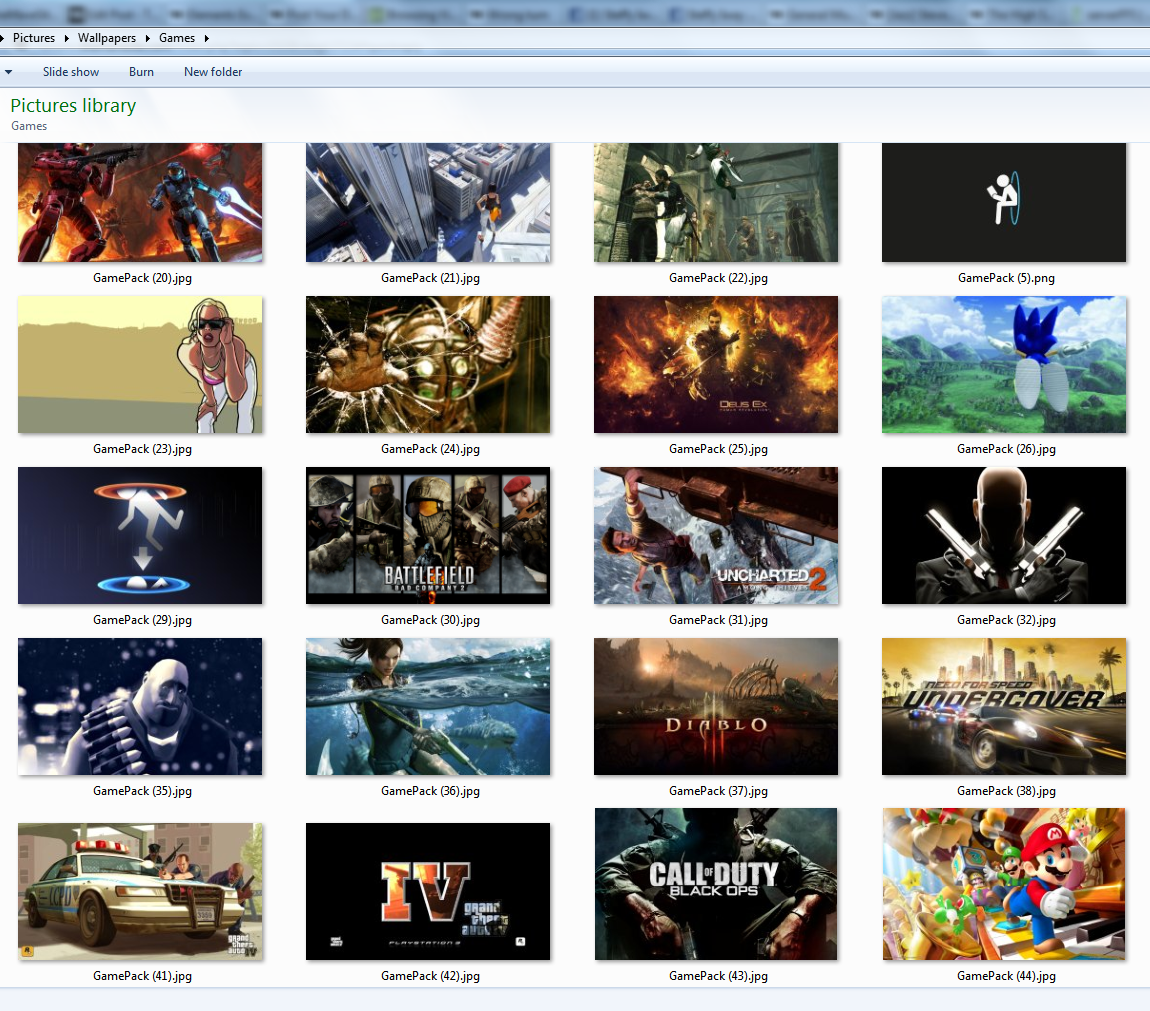Open the toolbar dropdown arrow before Slide show
Screen dimensions: 1150x1011
point(9,72)
